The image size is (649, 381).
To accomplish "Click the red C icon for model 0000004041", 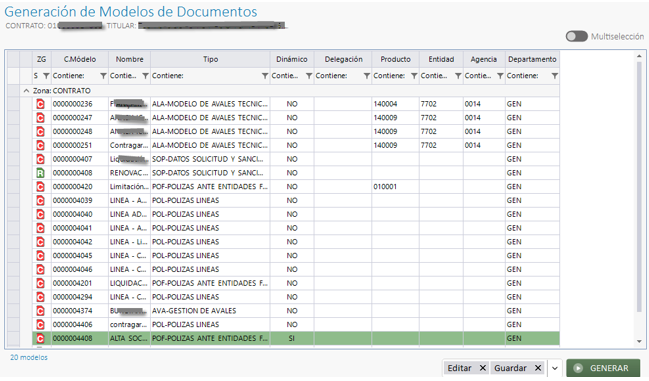I will (x=40, y=228).
